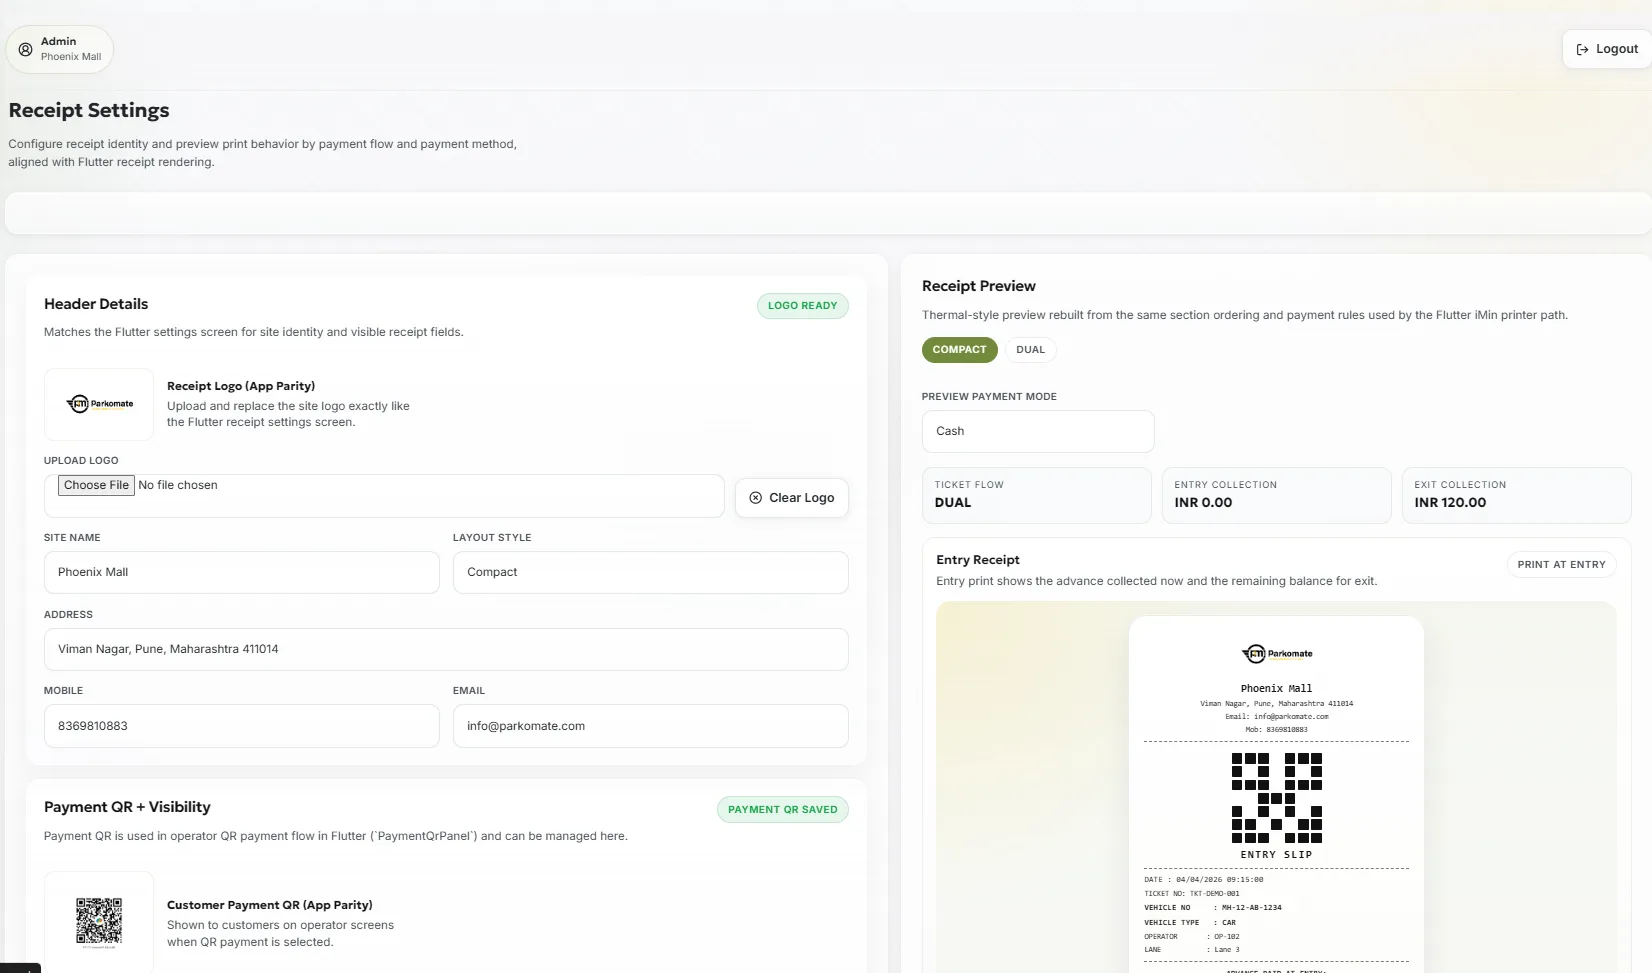Click the Site Name field with Phoenix Mall
This screenshot has height=973, width=1652.
click(x=242, y=573)
